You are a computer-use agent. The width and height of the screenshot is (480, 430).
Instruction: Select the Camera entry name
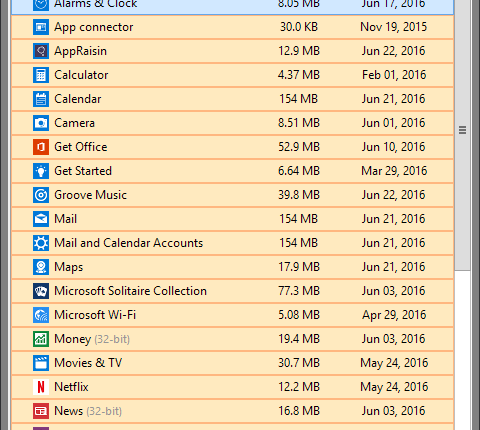pos(74,123)
